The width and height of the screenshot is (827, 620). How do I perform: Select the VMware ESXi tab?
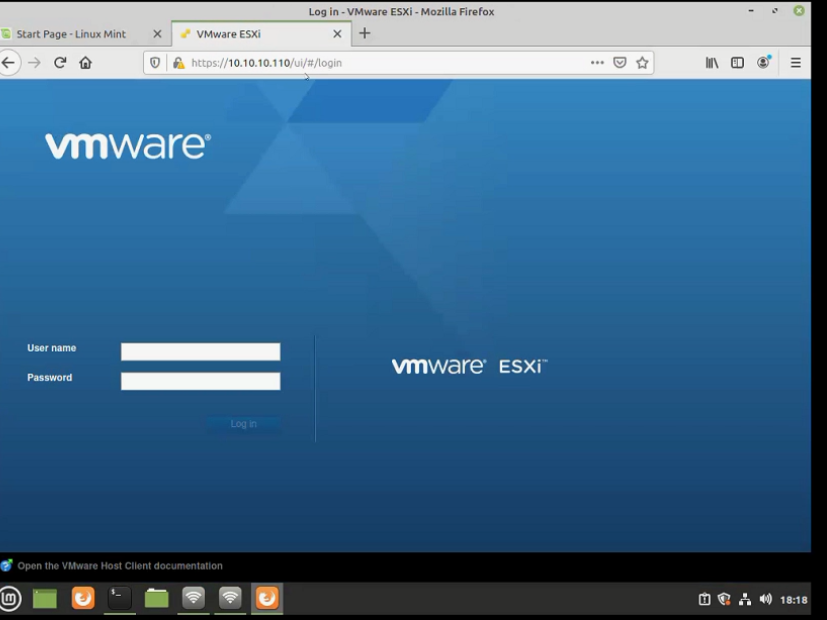(228, 34)
